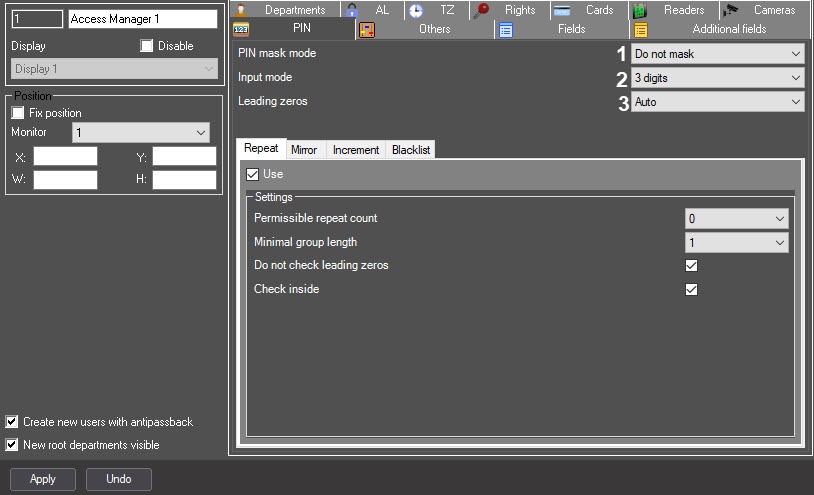Uncheck Create new users with antipassback
The image size is (814, 495).
point(11,422)
